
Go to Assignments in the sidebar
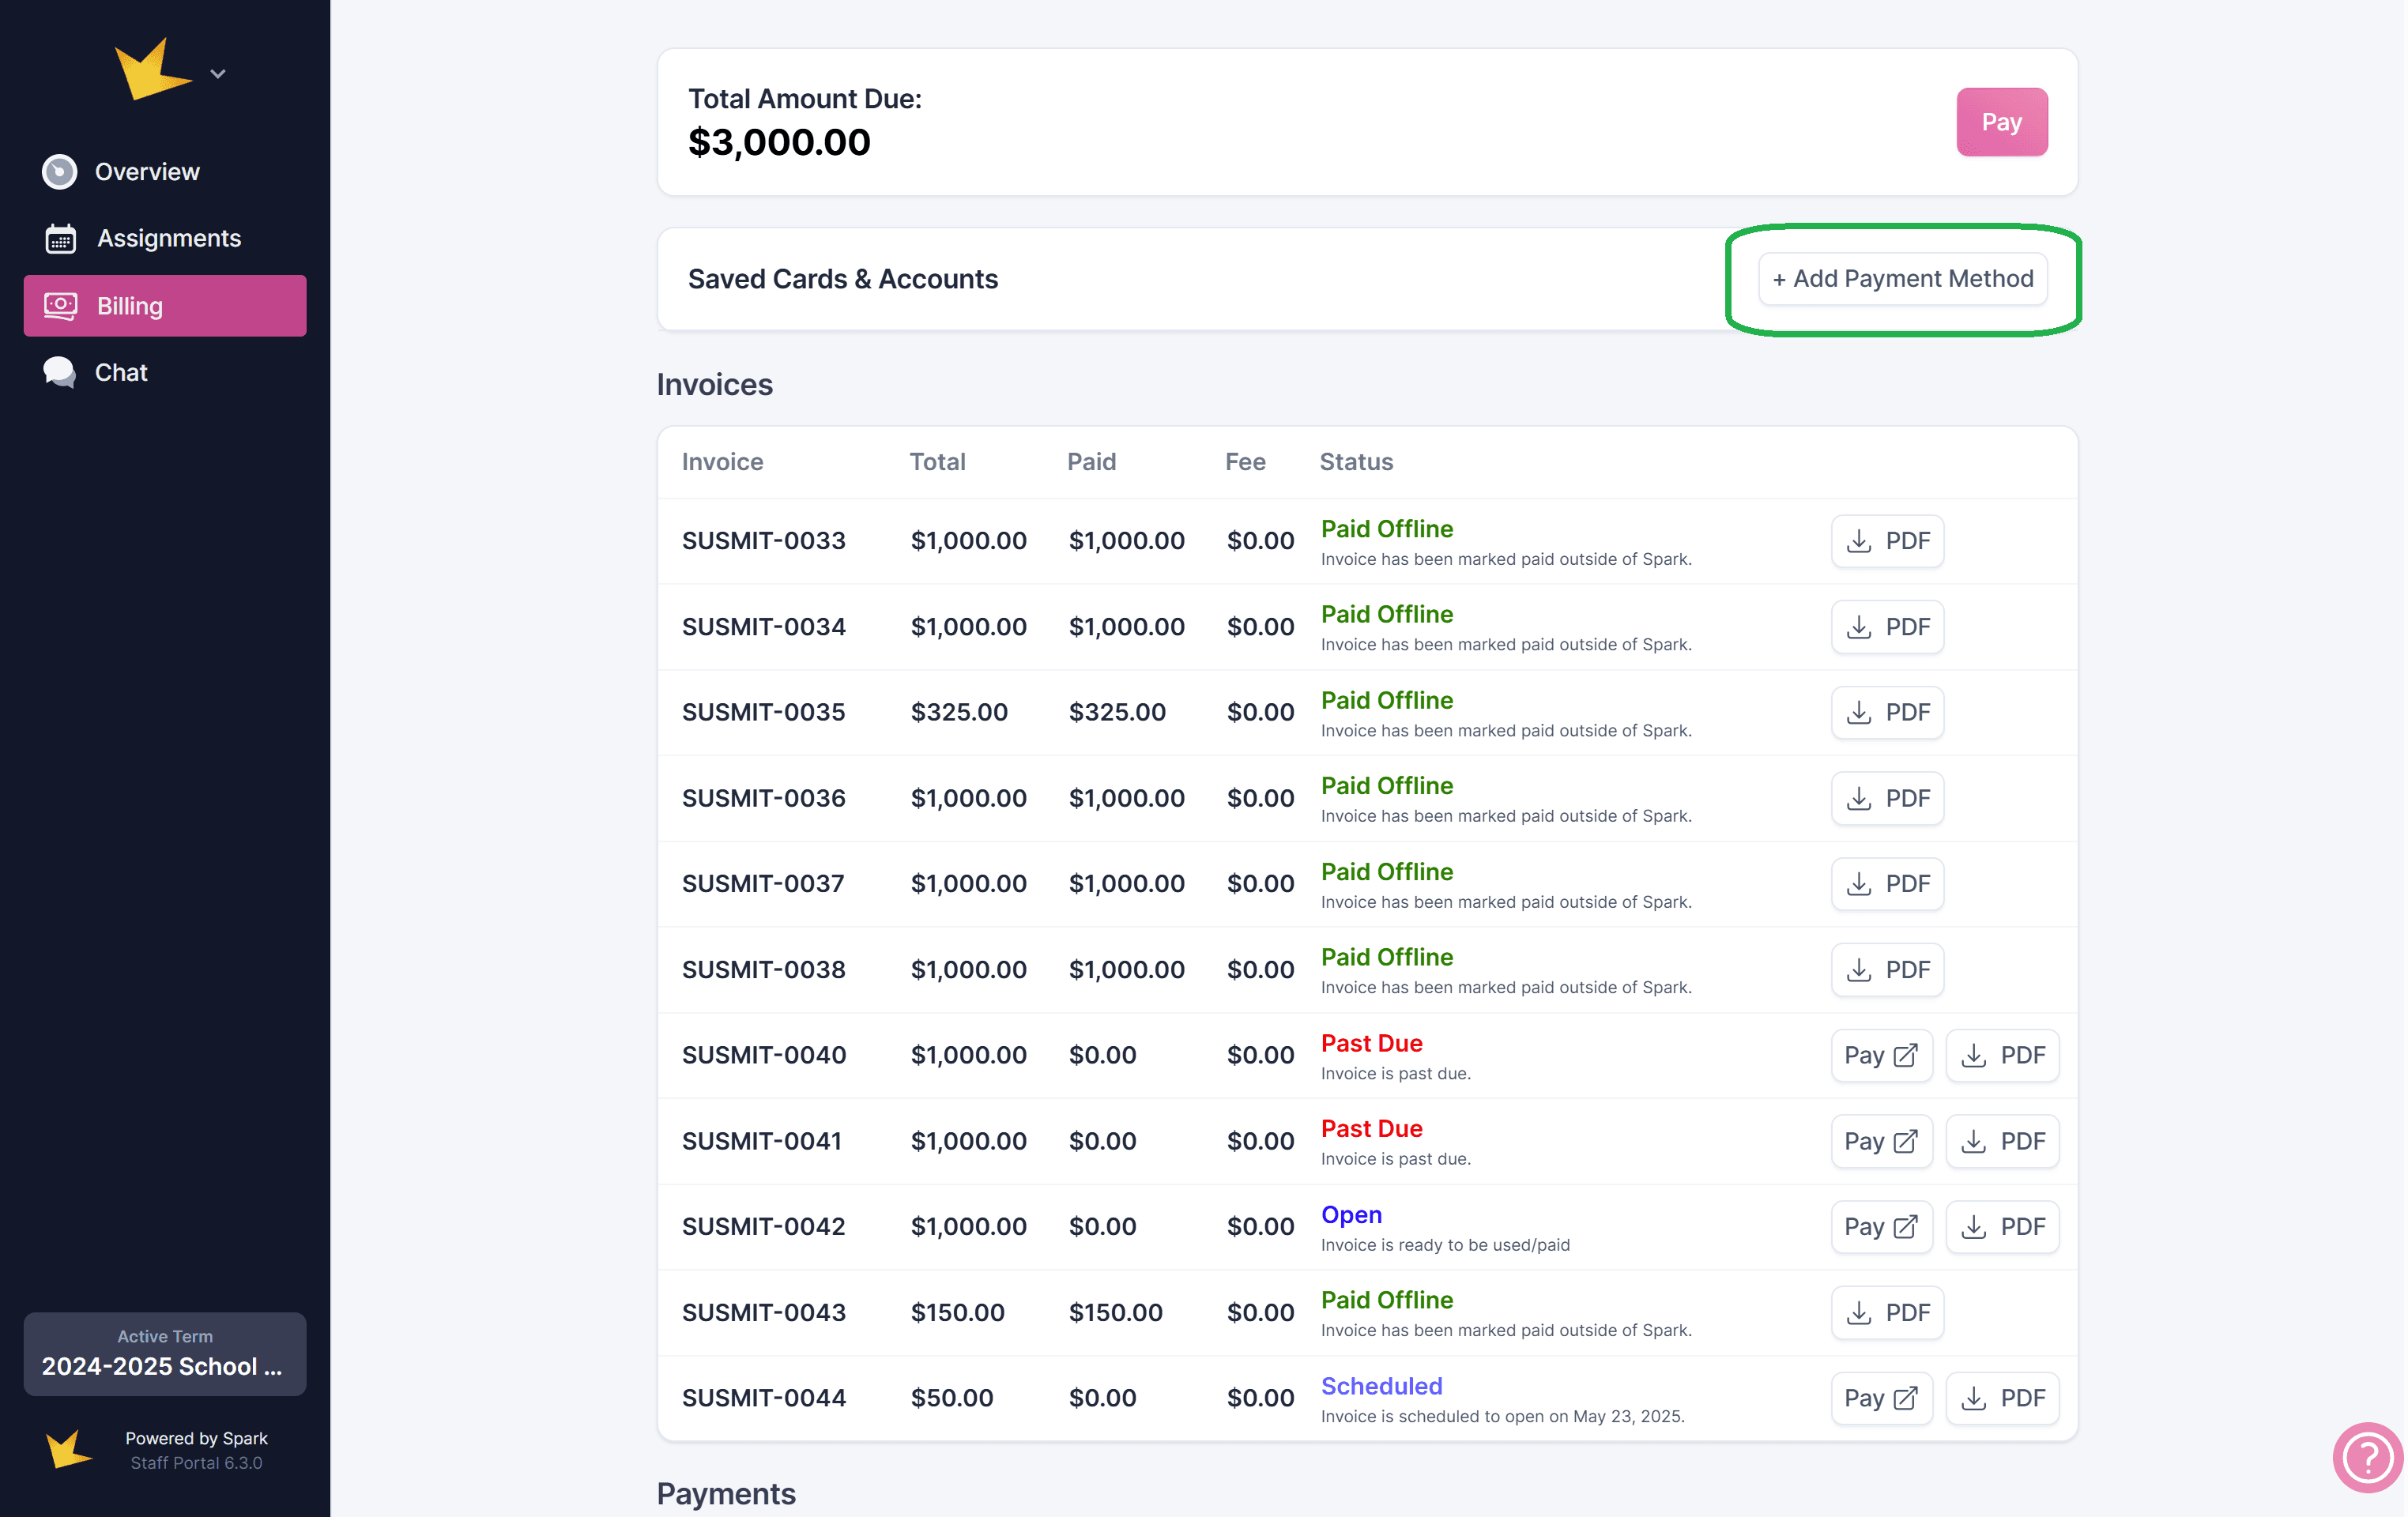[x=168, y=238]
